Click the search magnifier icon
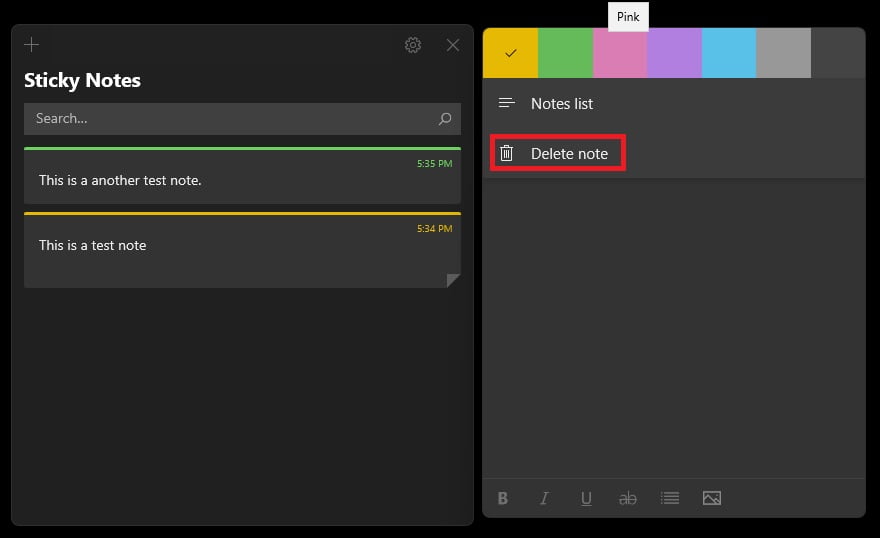This screenshot has width=880, height=538. pos(444,118)
